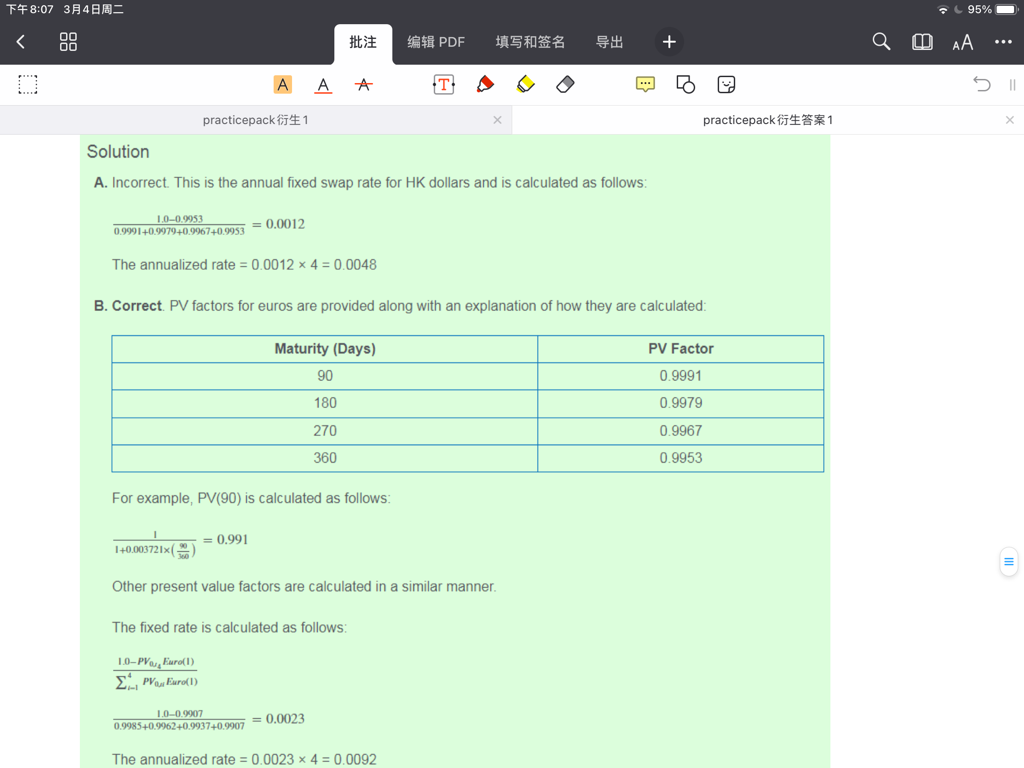The height and width of the screenshot is (768, 1024).
Task: Tap the battery 95% status indicator
Action: (992, 10)
